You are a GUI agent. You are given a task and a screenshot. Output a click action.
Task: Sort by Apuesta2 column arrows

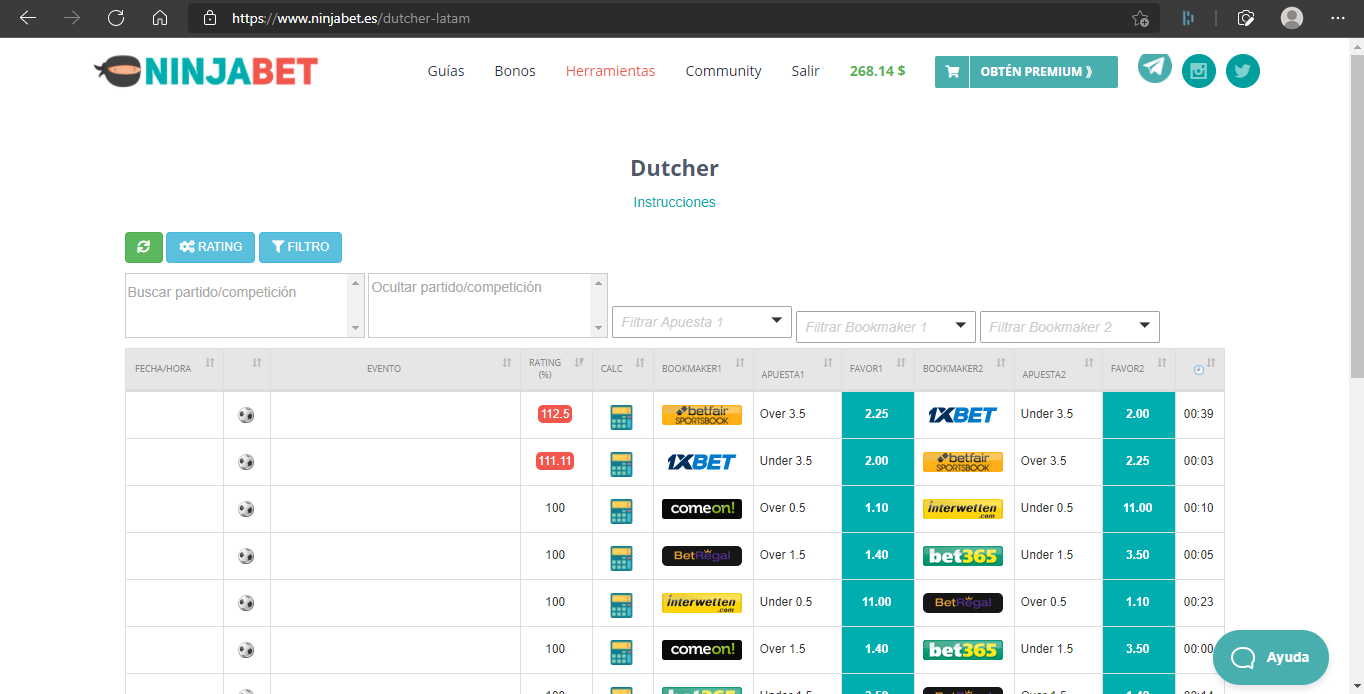coord(1089,363)
